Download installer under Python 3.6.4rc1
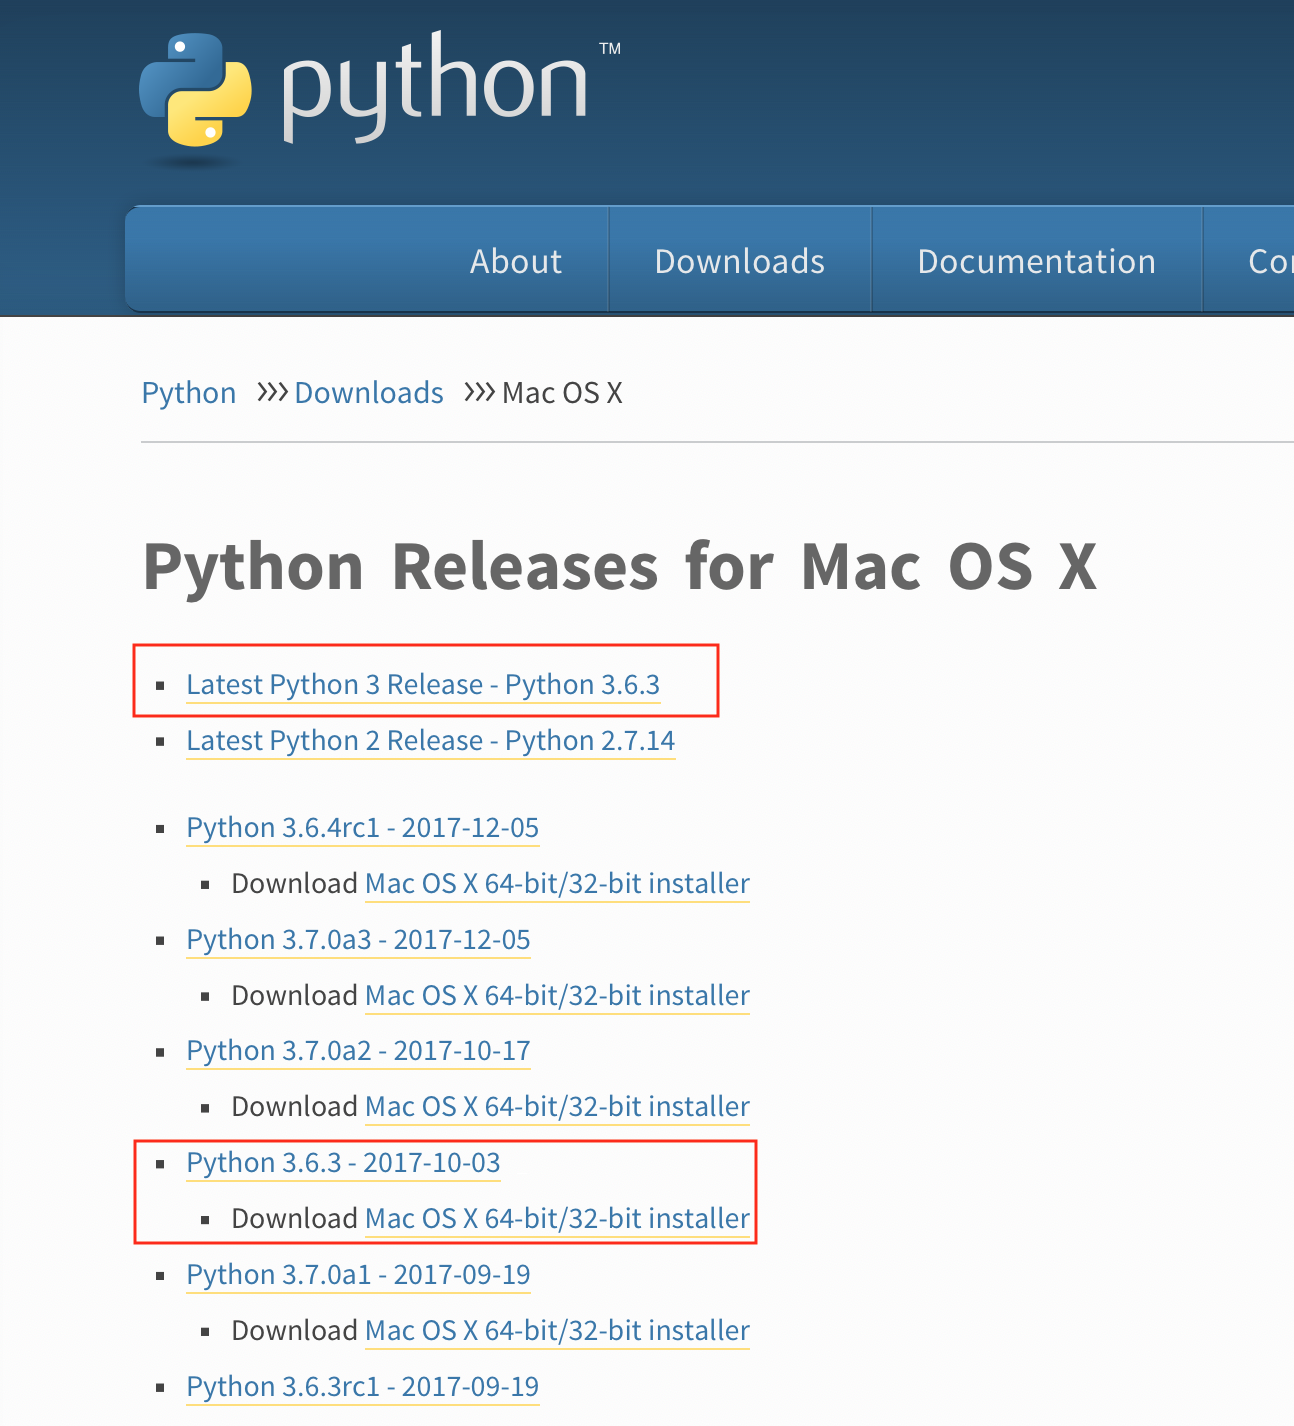 point(558,884)
